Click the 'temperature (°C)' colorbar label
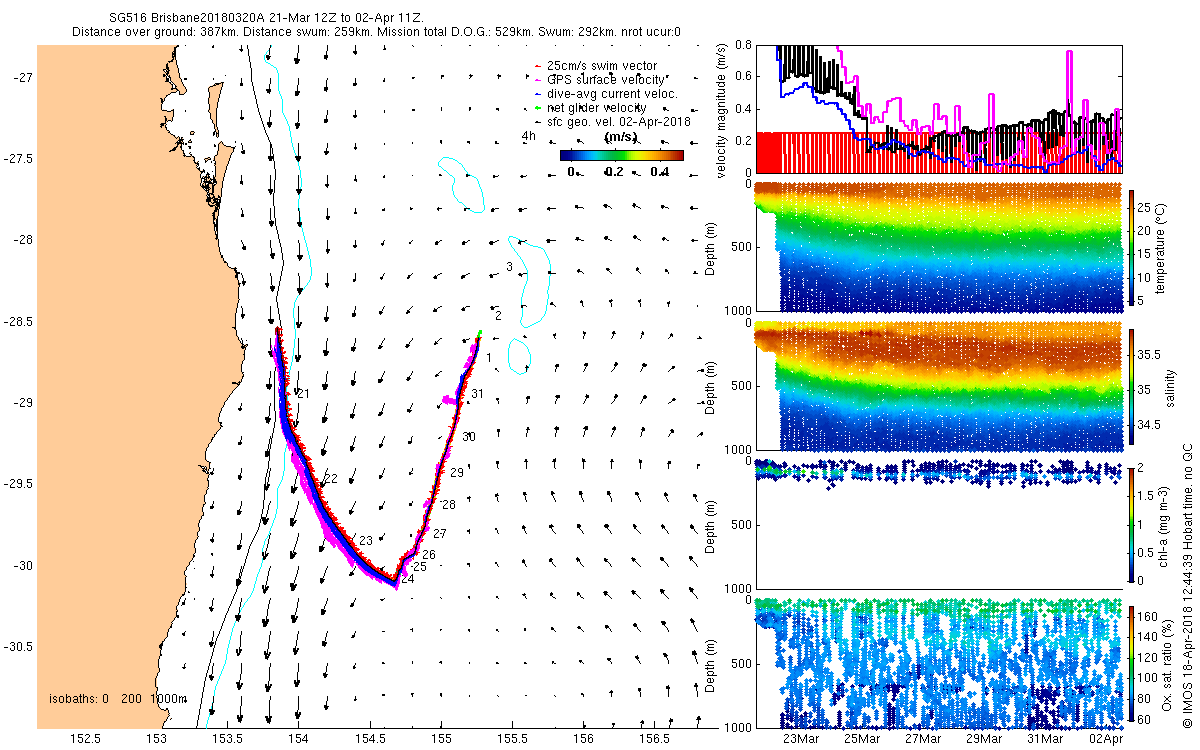The image size is (1200, 750). point(1163,250)
